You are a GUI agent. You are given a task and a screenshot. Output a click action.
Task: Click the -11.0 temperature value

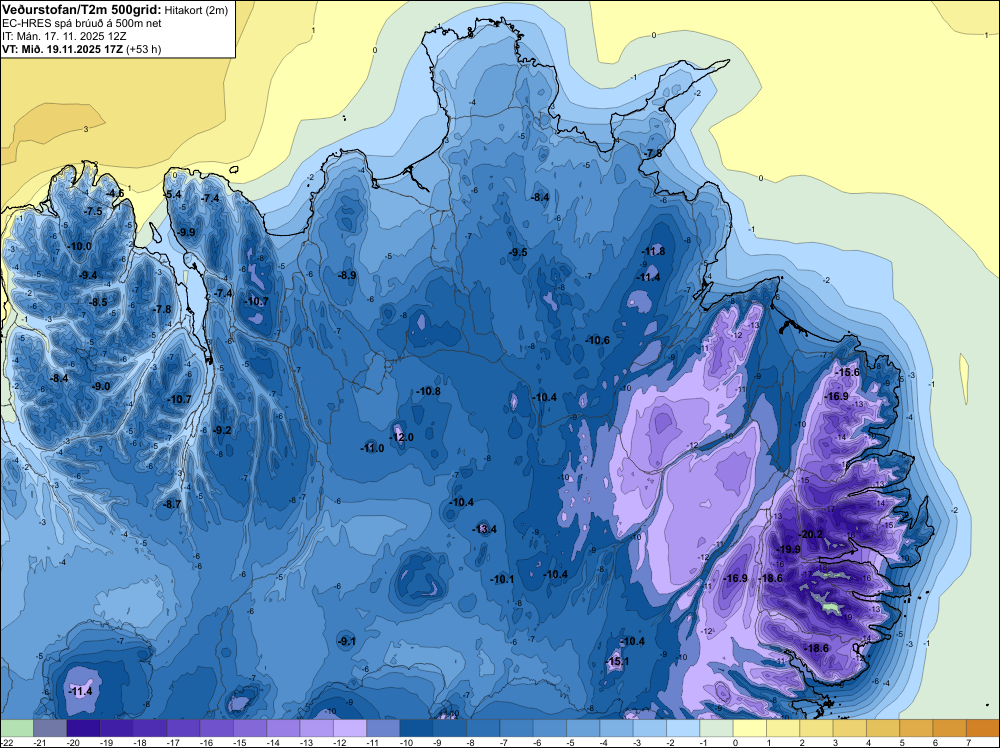pyautogui.click(x=372, y=448)
